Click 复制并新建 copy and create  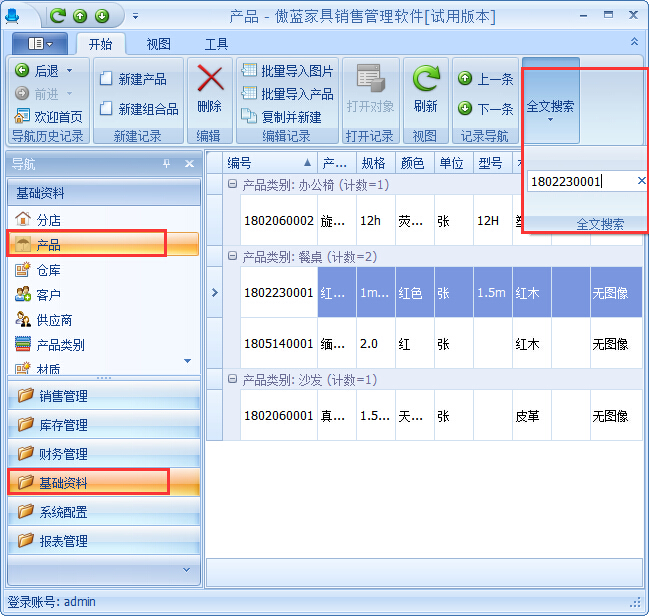(281, 117)
